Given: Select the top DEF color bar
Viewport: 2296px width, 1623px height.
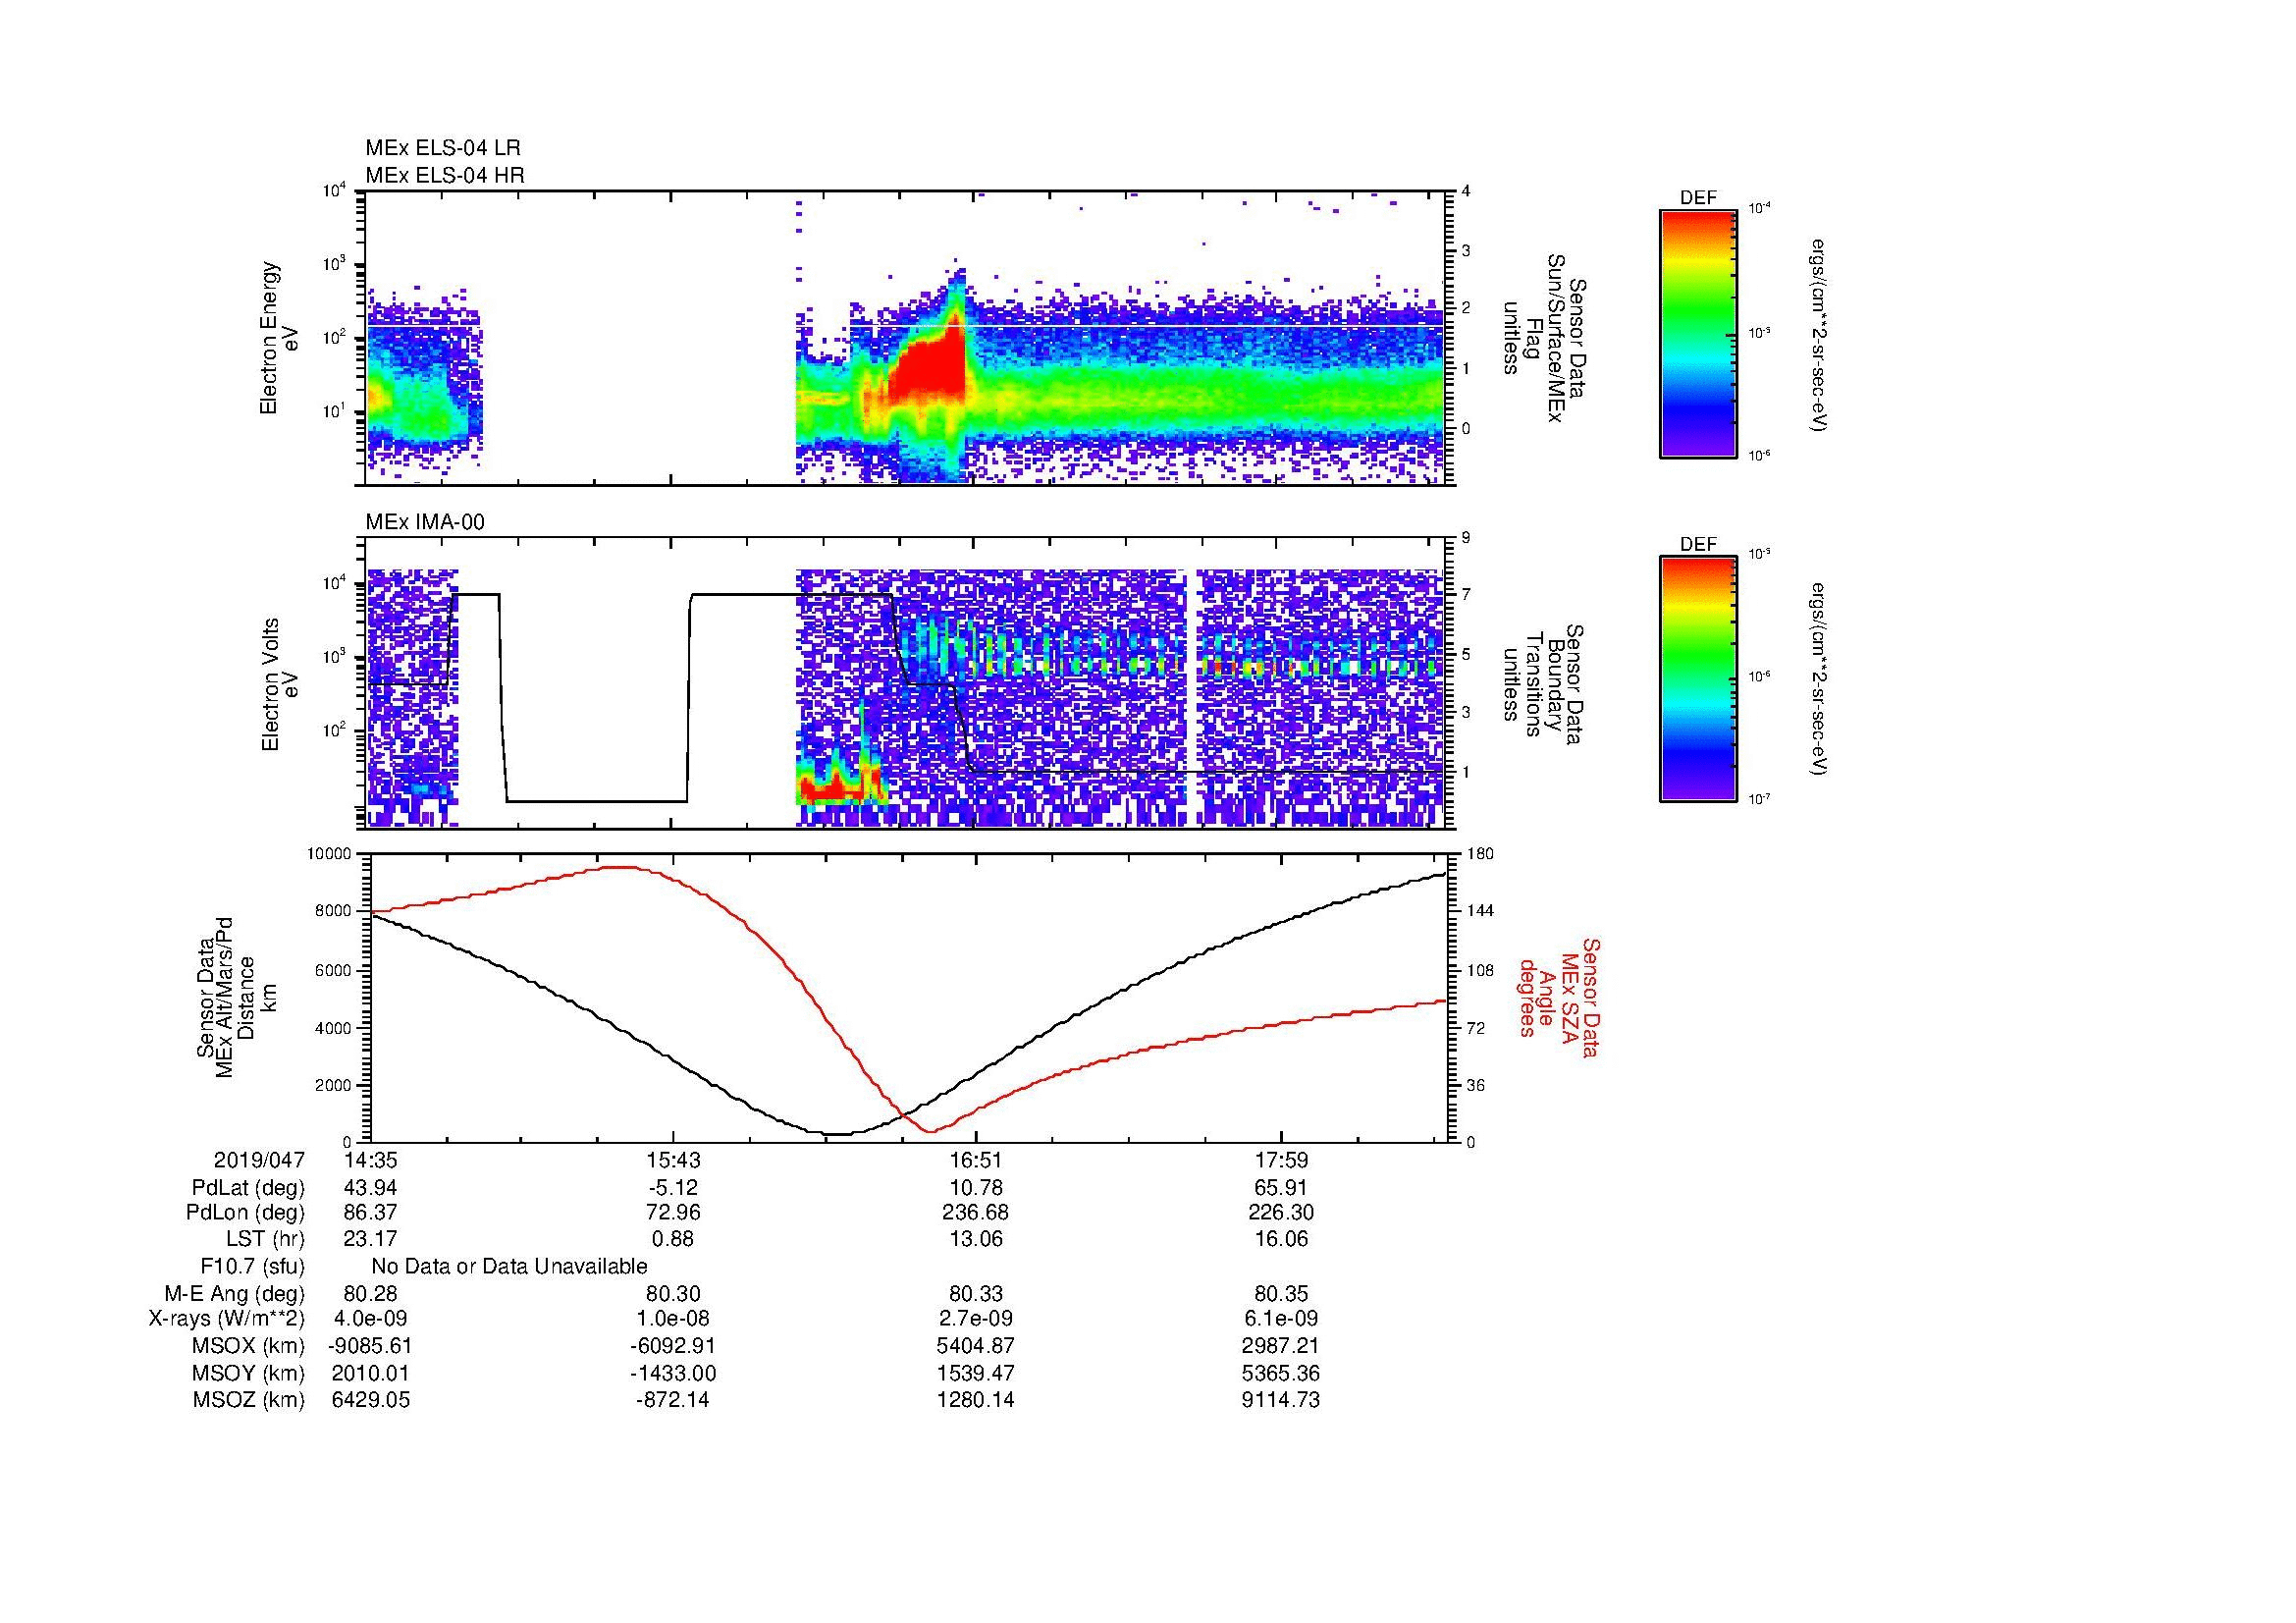Looking at the screenshot, I should (x=1698, y=333).
